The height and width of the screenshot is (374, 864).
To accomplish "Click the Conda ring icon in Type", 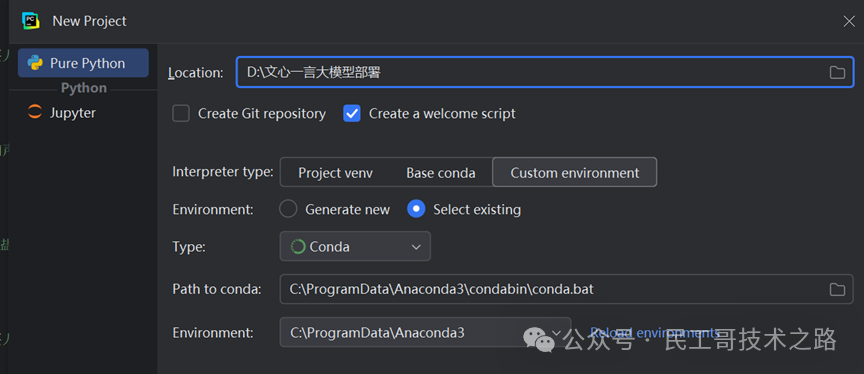I will [x=298, y=247].
